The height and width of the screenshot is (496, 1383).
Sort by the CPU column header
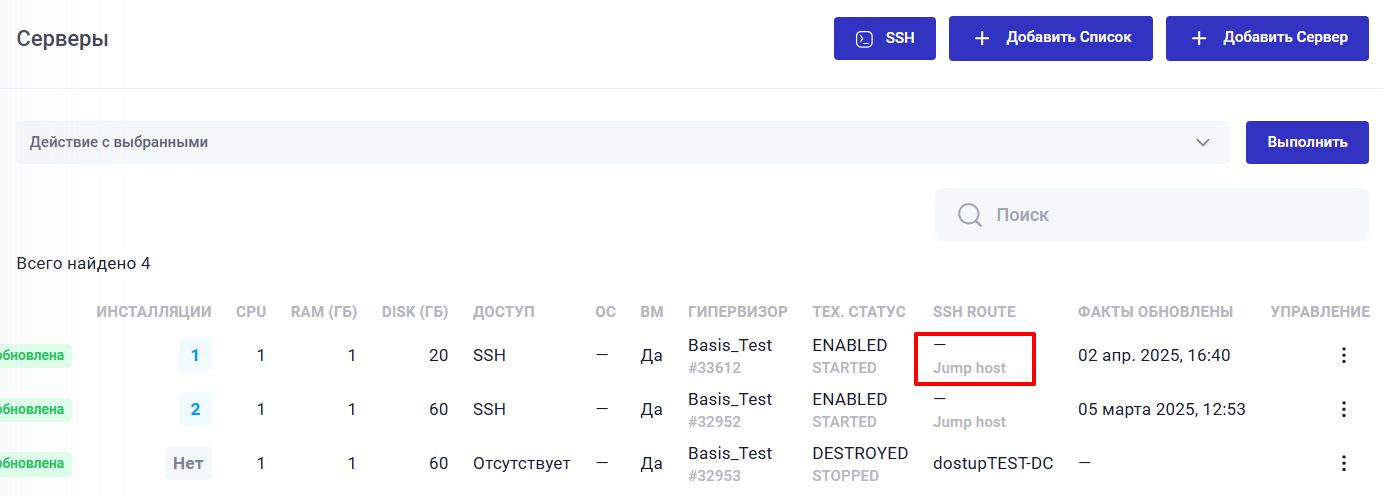click(251, 312)
